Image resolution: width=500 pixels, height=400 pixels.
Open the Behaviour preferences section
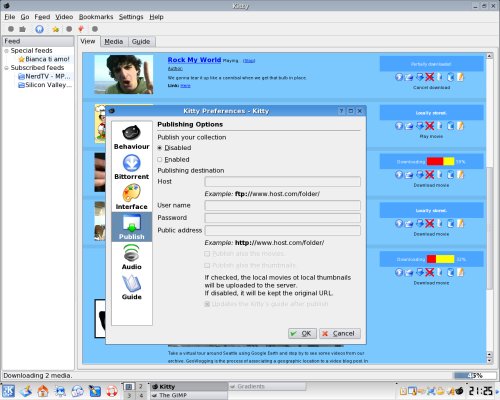(132, 137)
